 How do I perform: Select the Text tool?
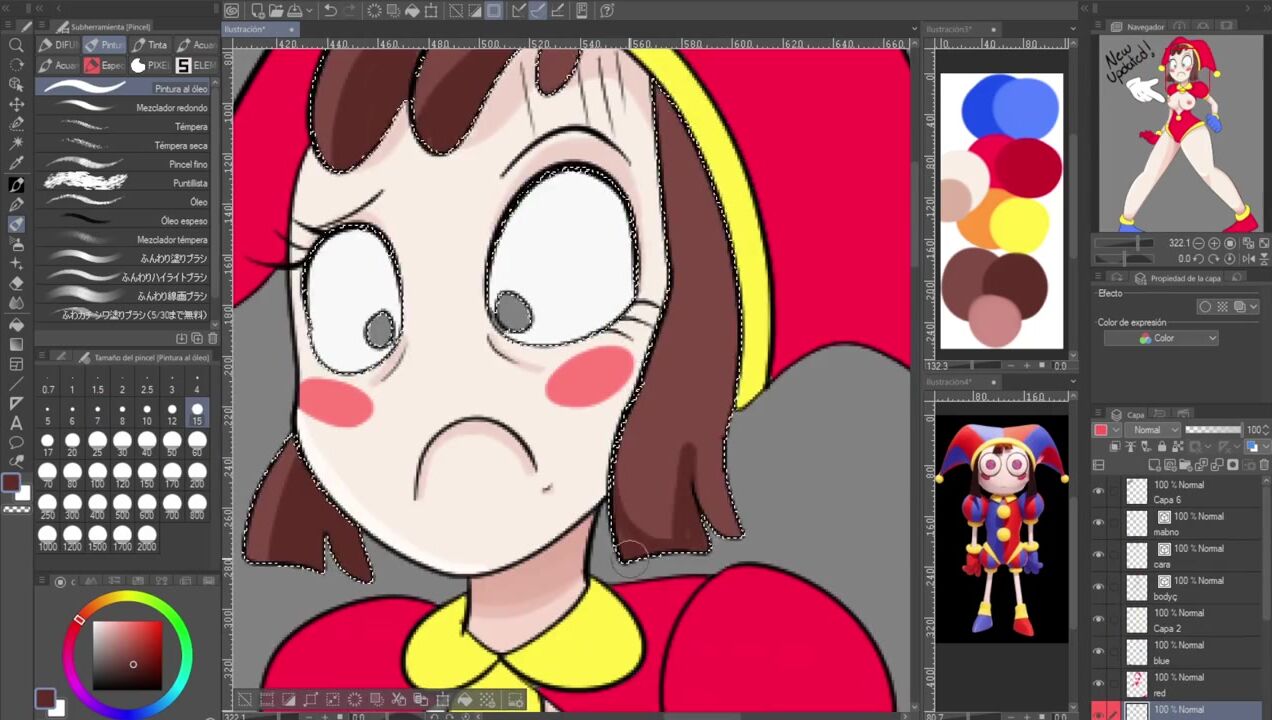point(16,423)
